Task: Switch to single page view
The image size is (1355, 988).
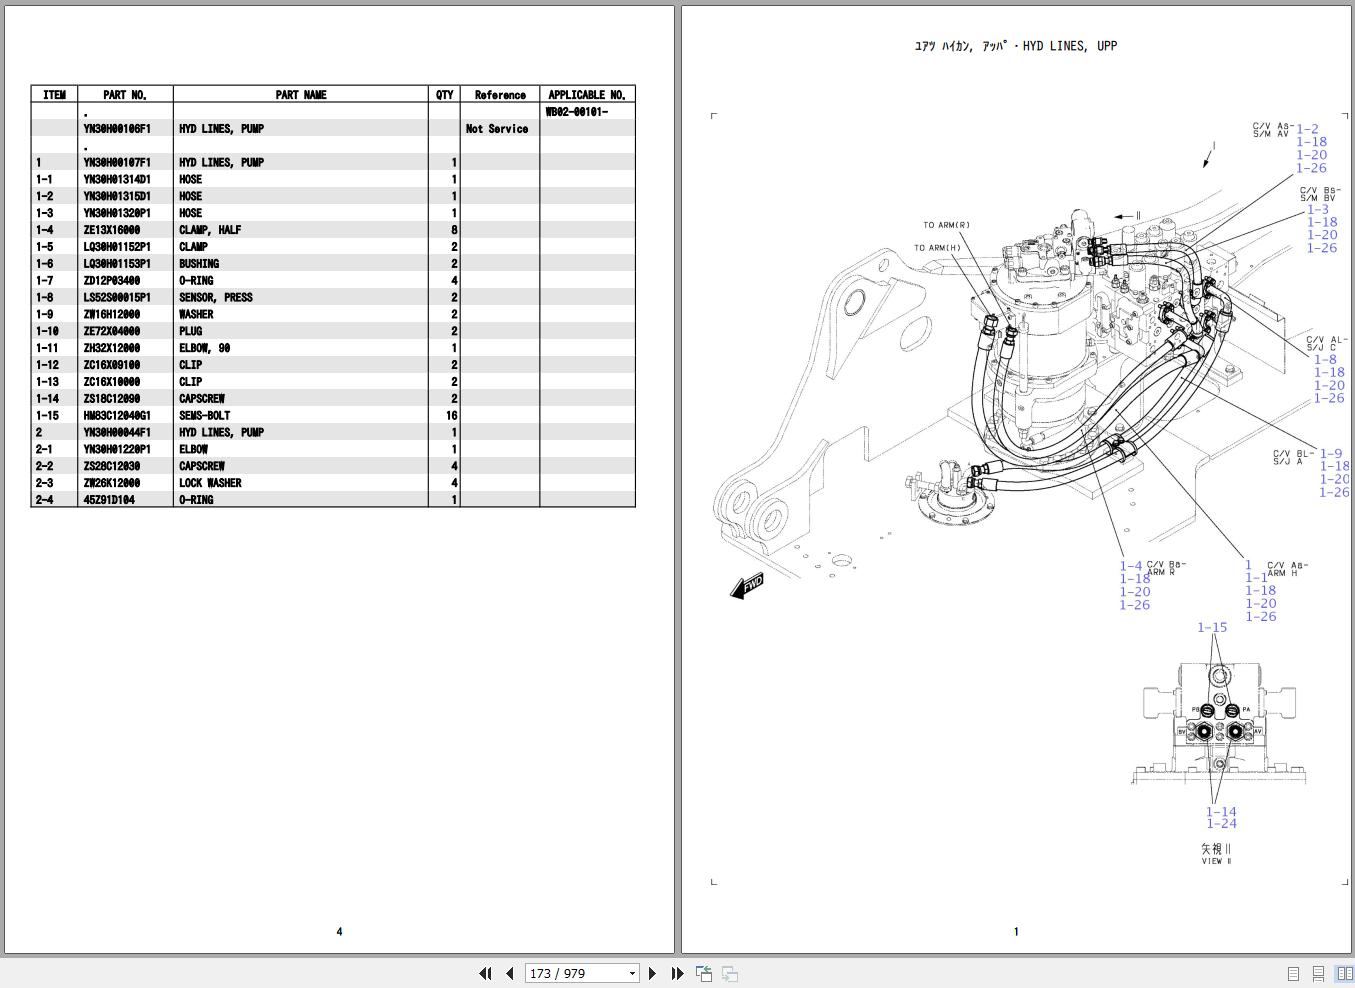Action: (1293, 973)
